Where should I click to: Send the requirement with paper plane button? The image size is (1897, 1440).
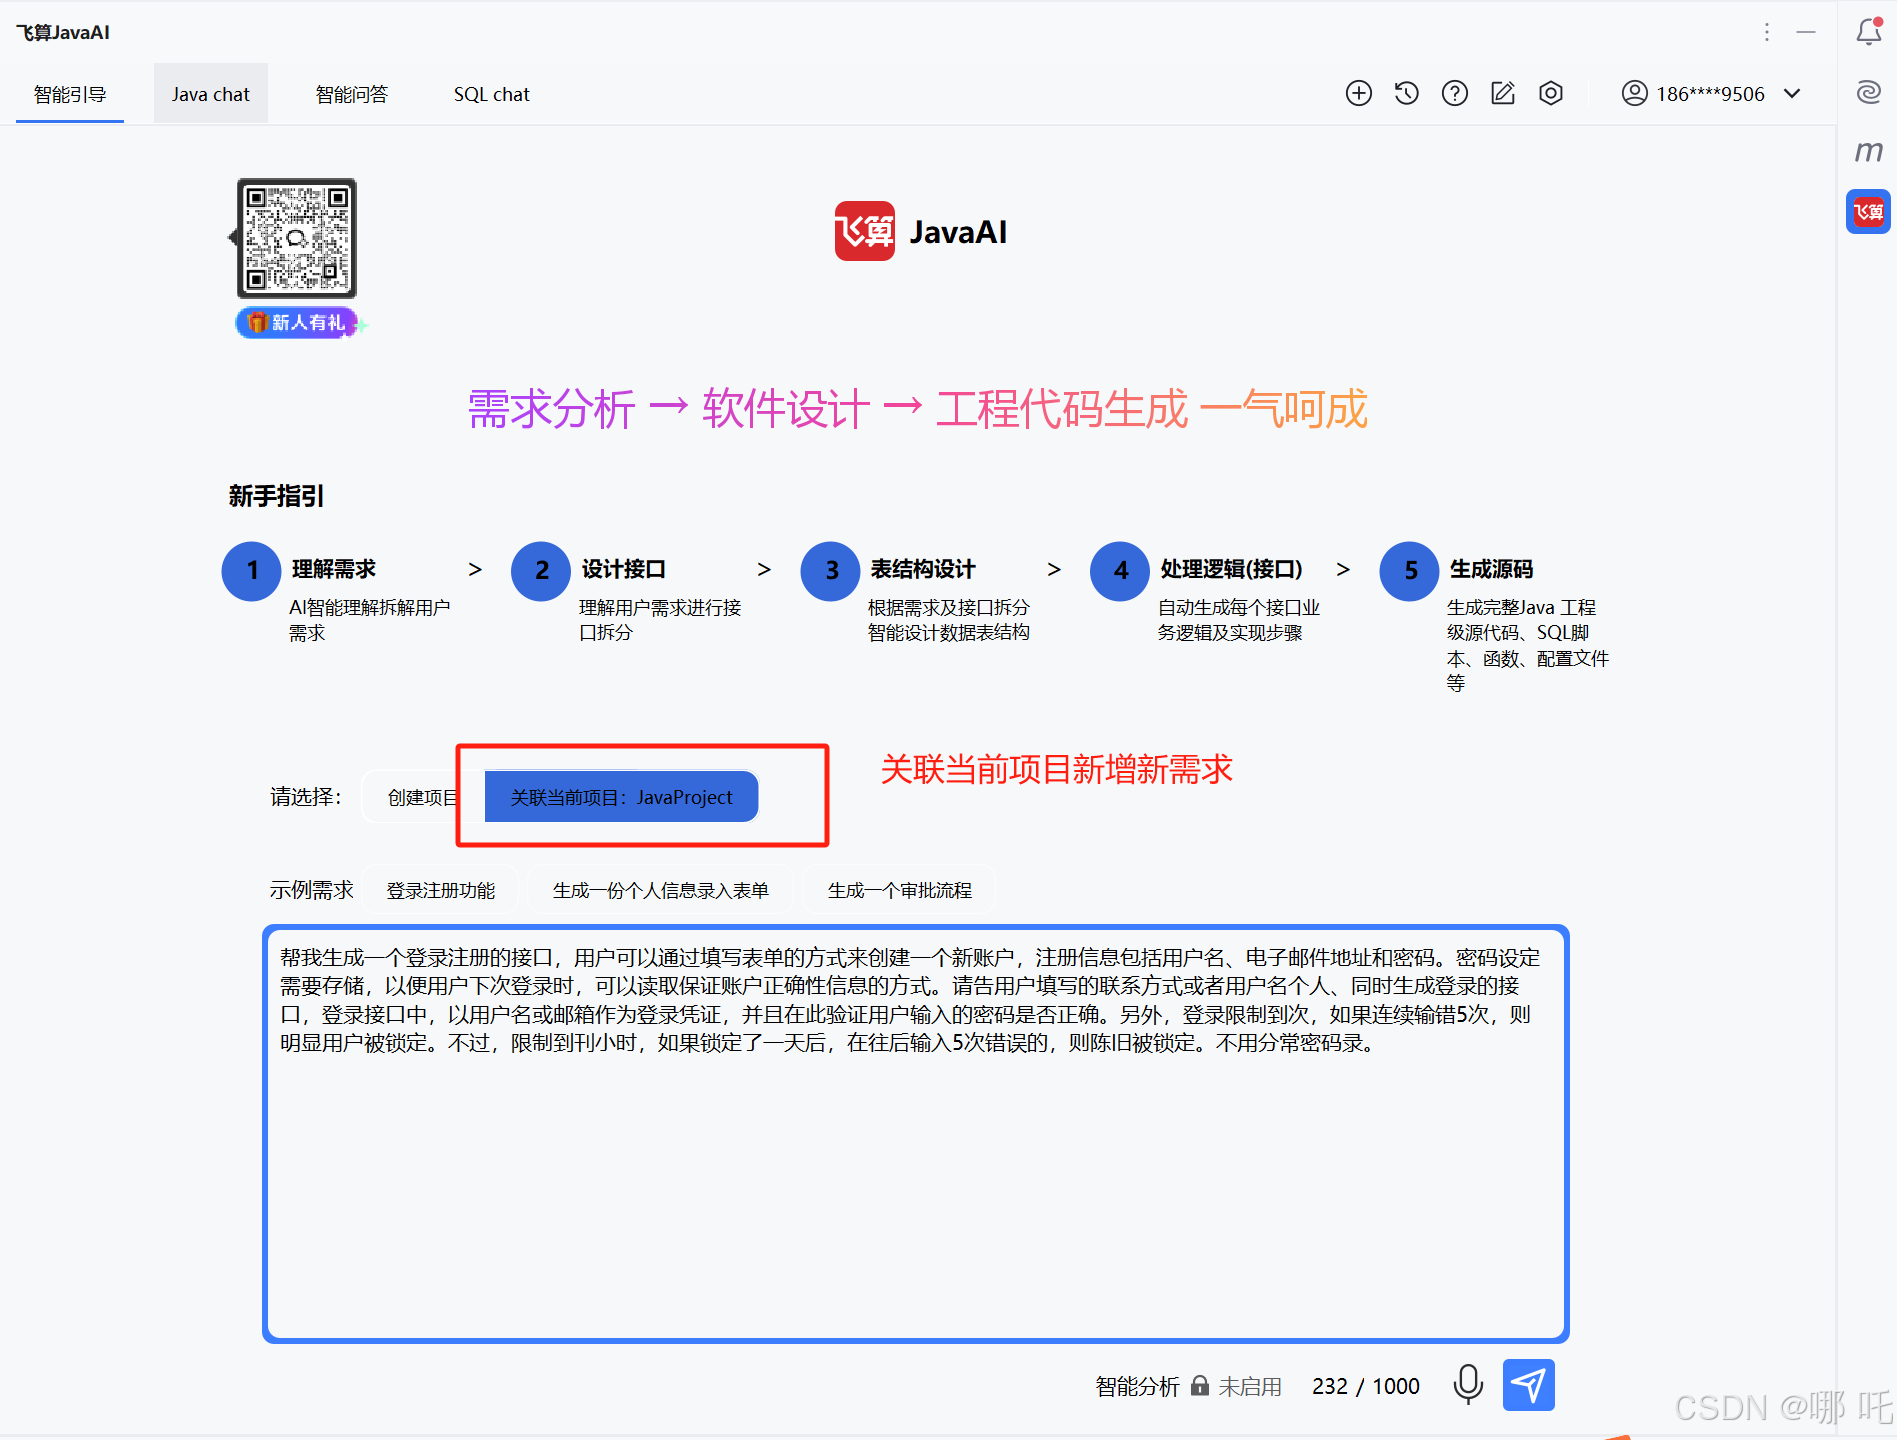(x=1528, y=1385)
